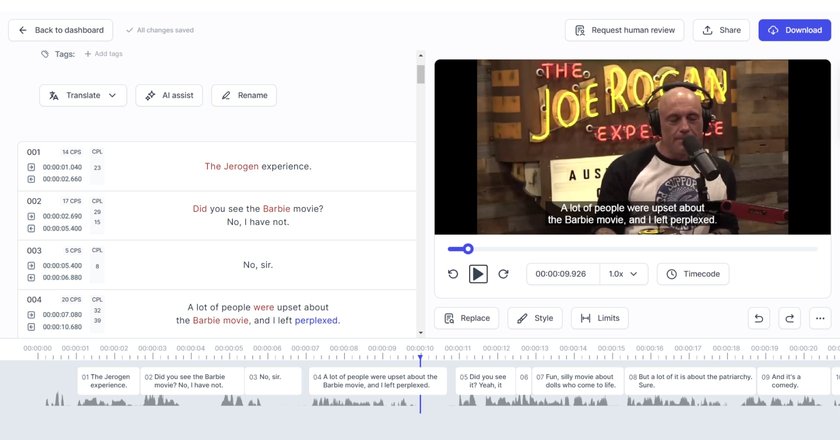Select timeline clip 03 'No, sir.'

(x=273, y=381)
